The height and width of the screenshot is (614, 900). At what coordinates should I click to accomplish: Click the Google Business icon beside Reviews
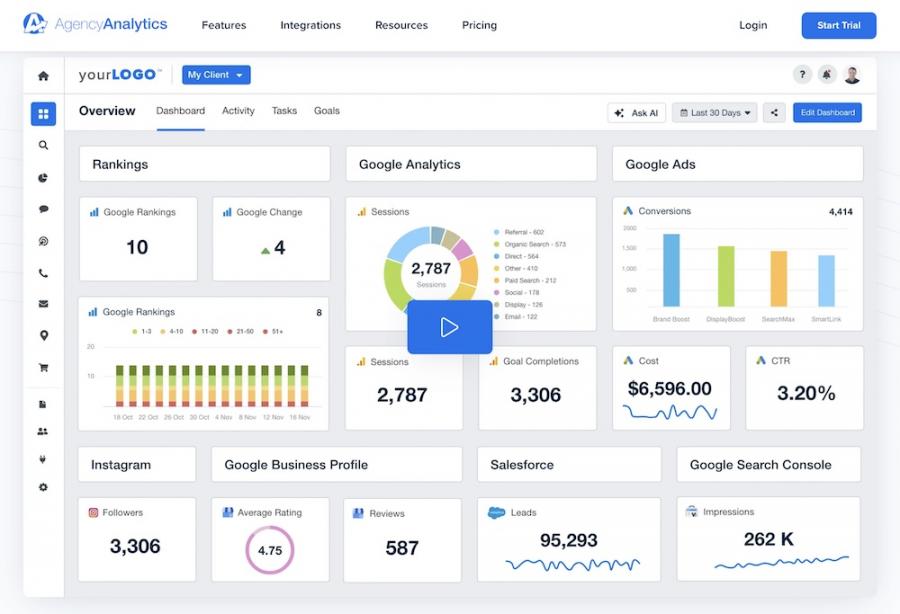(x=358, y=513)
